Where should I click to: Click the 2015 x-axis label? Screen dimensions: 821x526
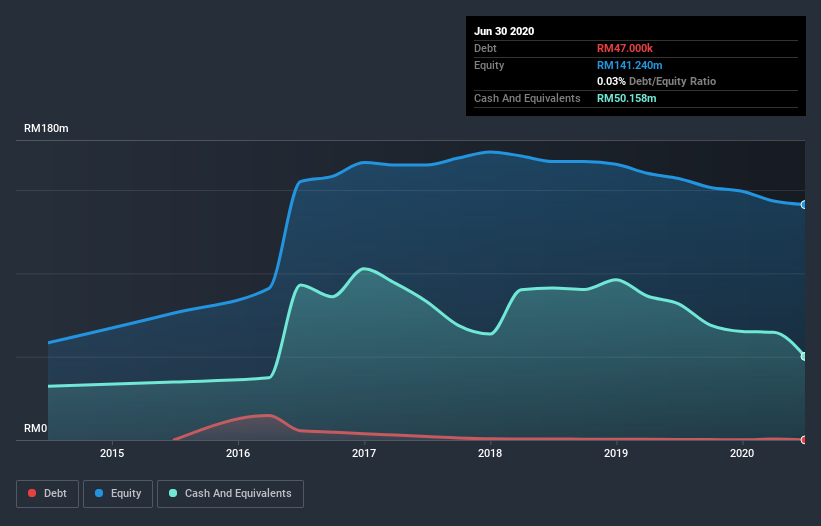[x=112, y=453]
